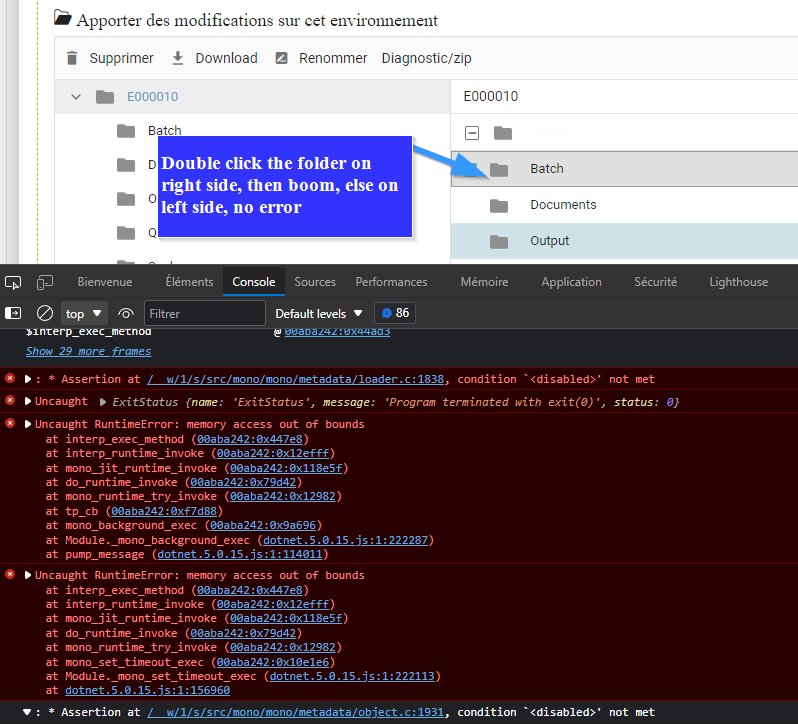Clear the console with the clear icon
The image size is (798, 724).
(x=44, y=313)
